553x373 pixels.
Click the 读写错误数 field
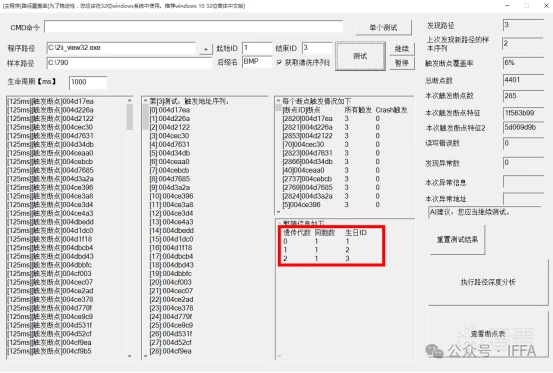tap(523, 143)
